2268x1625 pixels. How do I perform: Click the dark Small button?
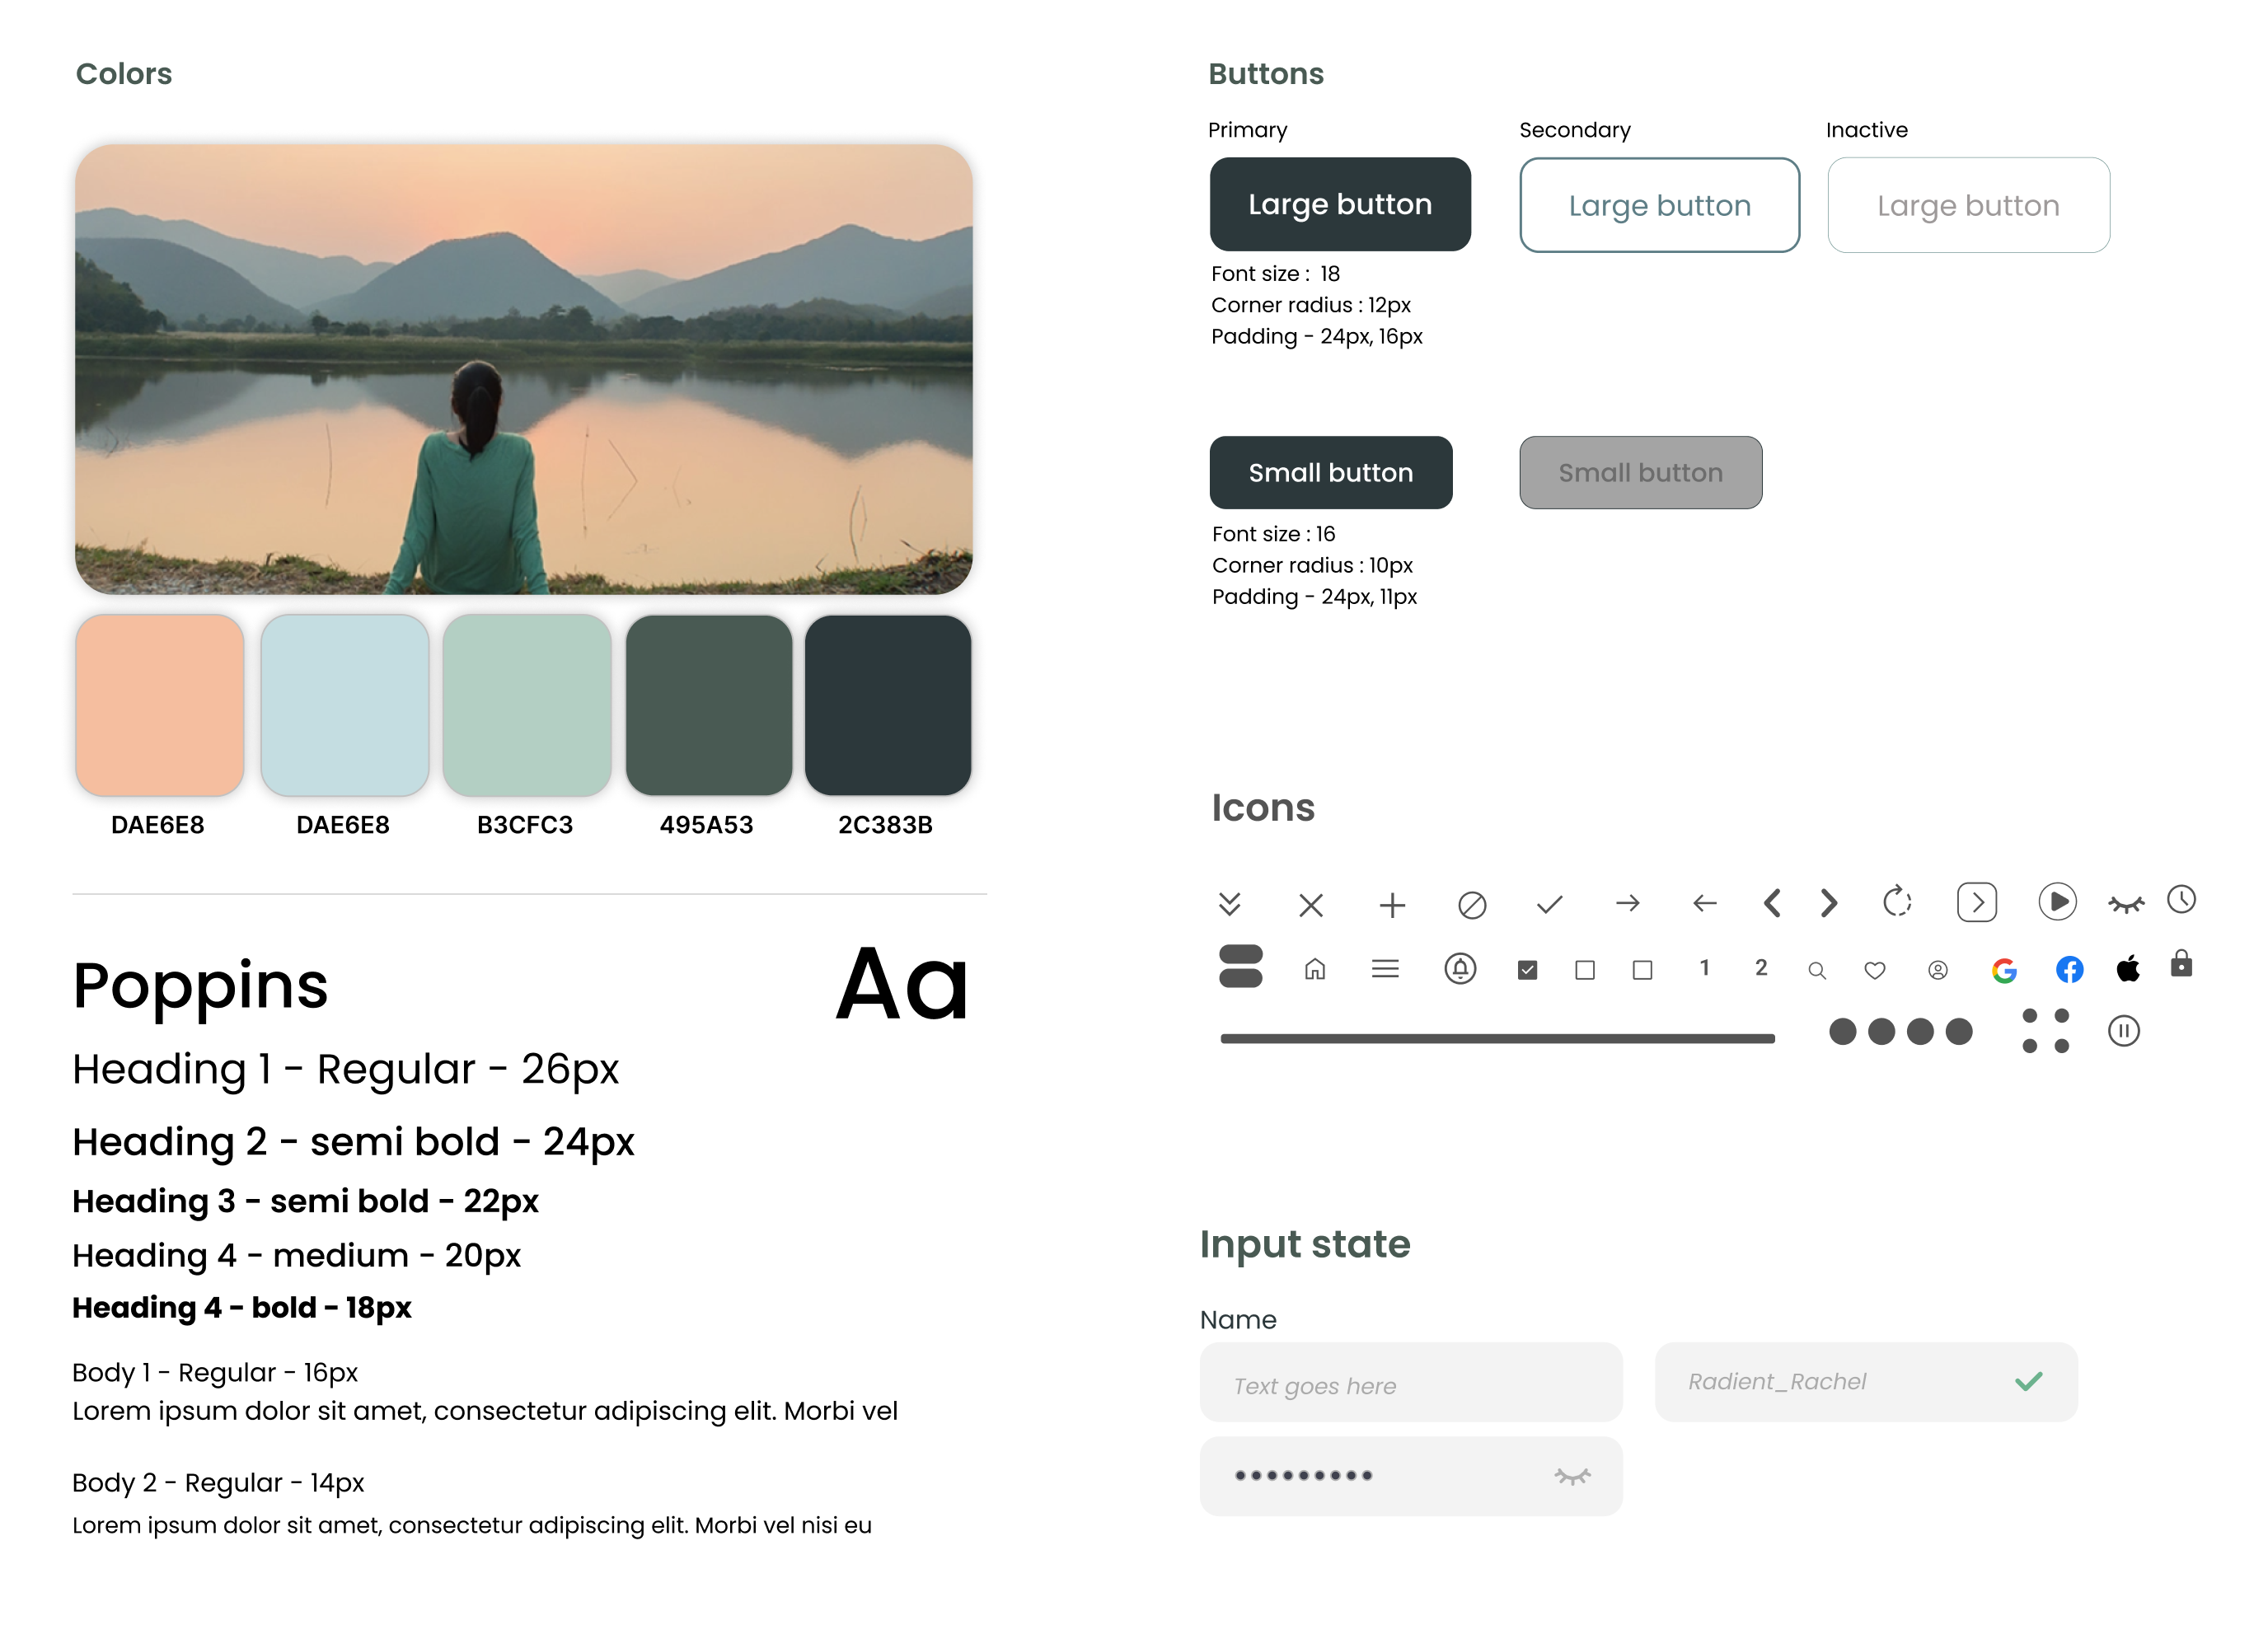coord(1330,472)
